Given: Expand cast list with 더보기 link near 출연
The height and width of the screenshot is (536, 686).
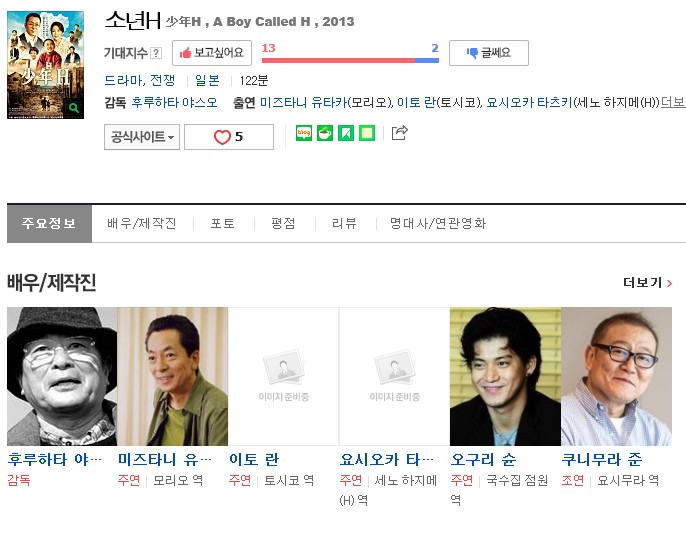Looking at the screenshot, I should (x=673, y=102).
